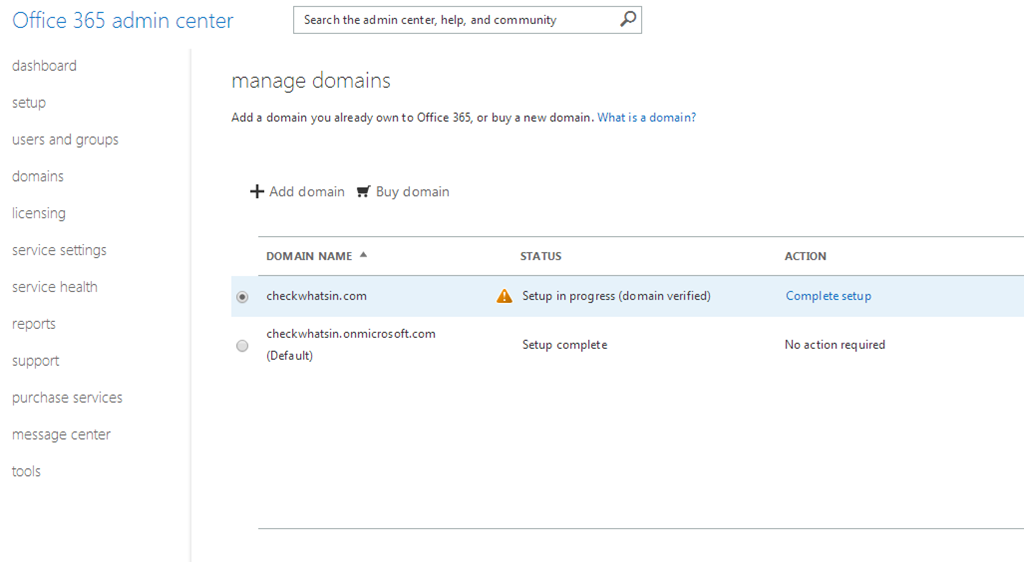1024x562 pixels.
Task: Click the Complete setup link
Action: click(828, 296)
